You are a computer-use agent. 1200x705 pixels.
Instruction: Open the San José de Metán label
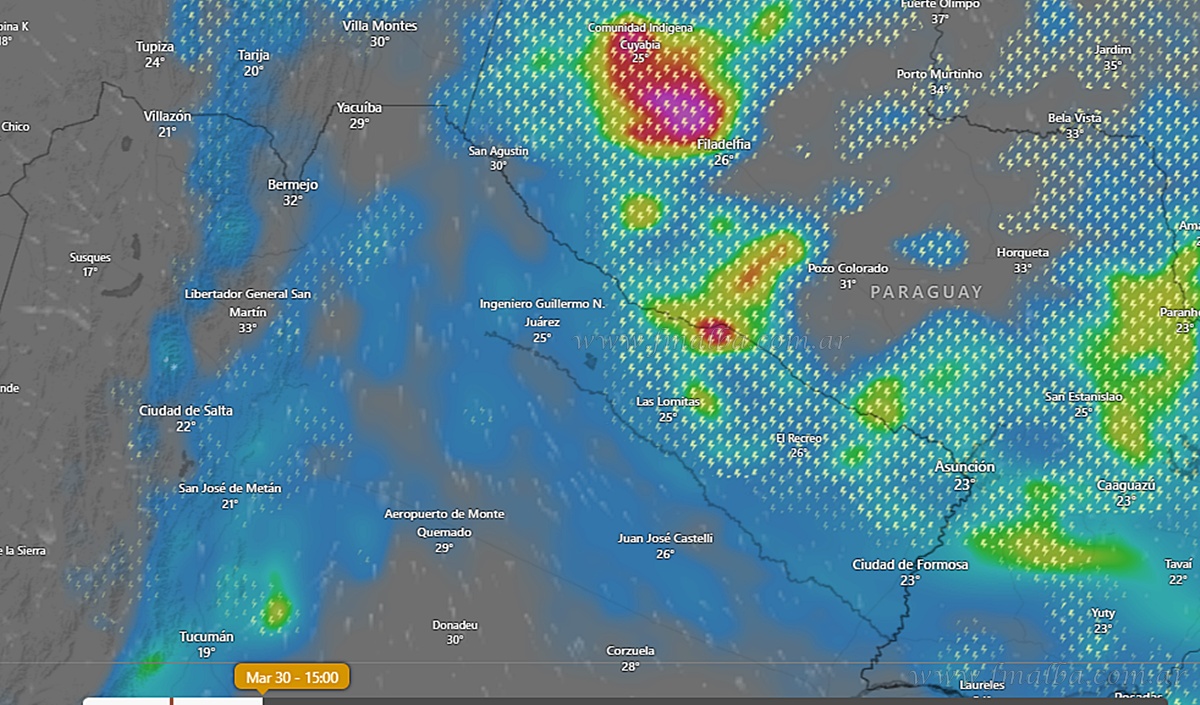(230, 489)
